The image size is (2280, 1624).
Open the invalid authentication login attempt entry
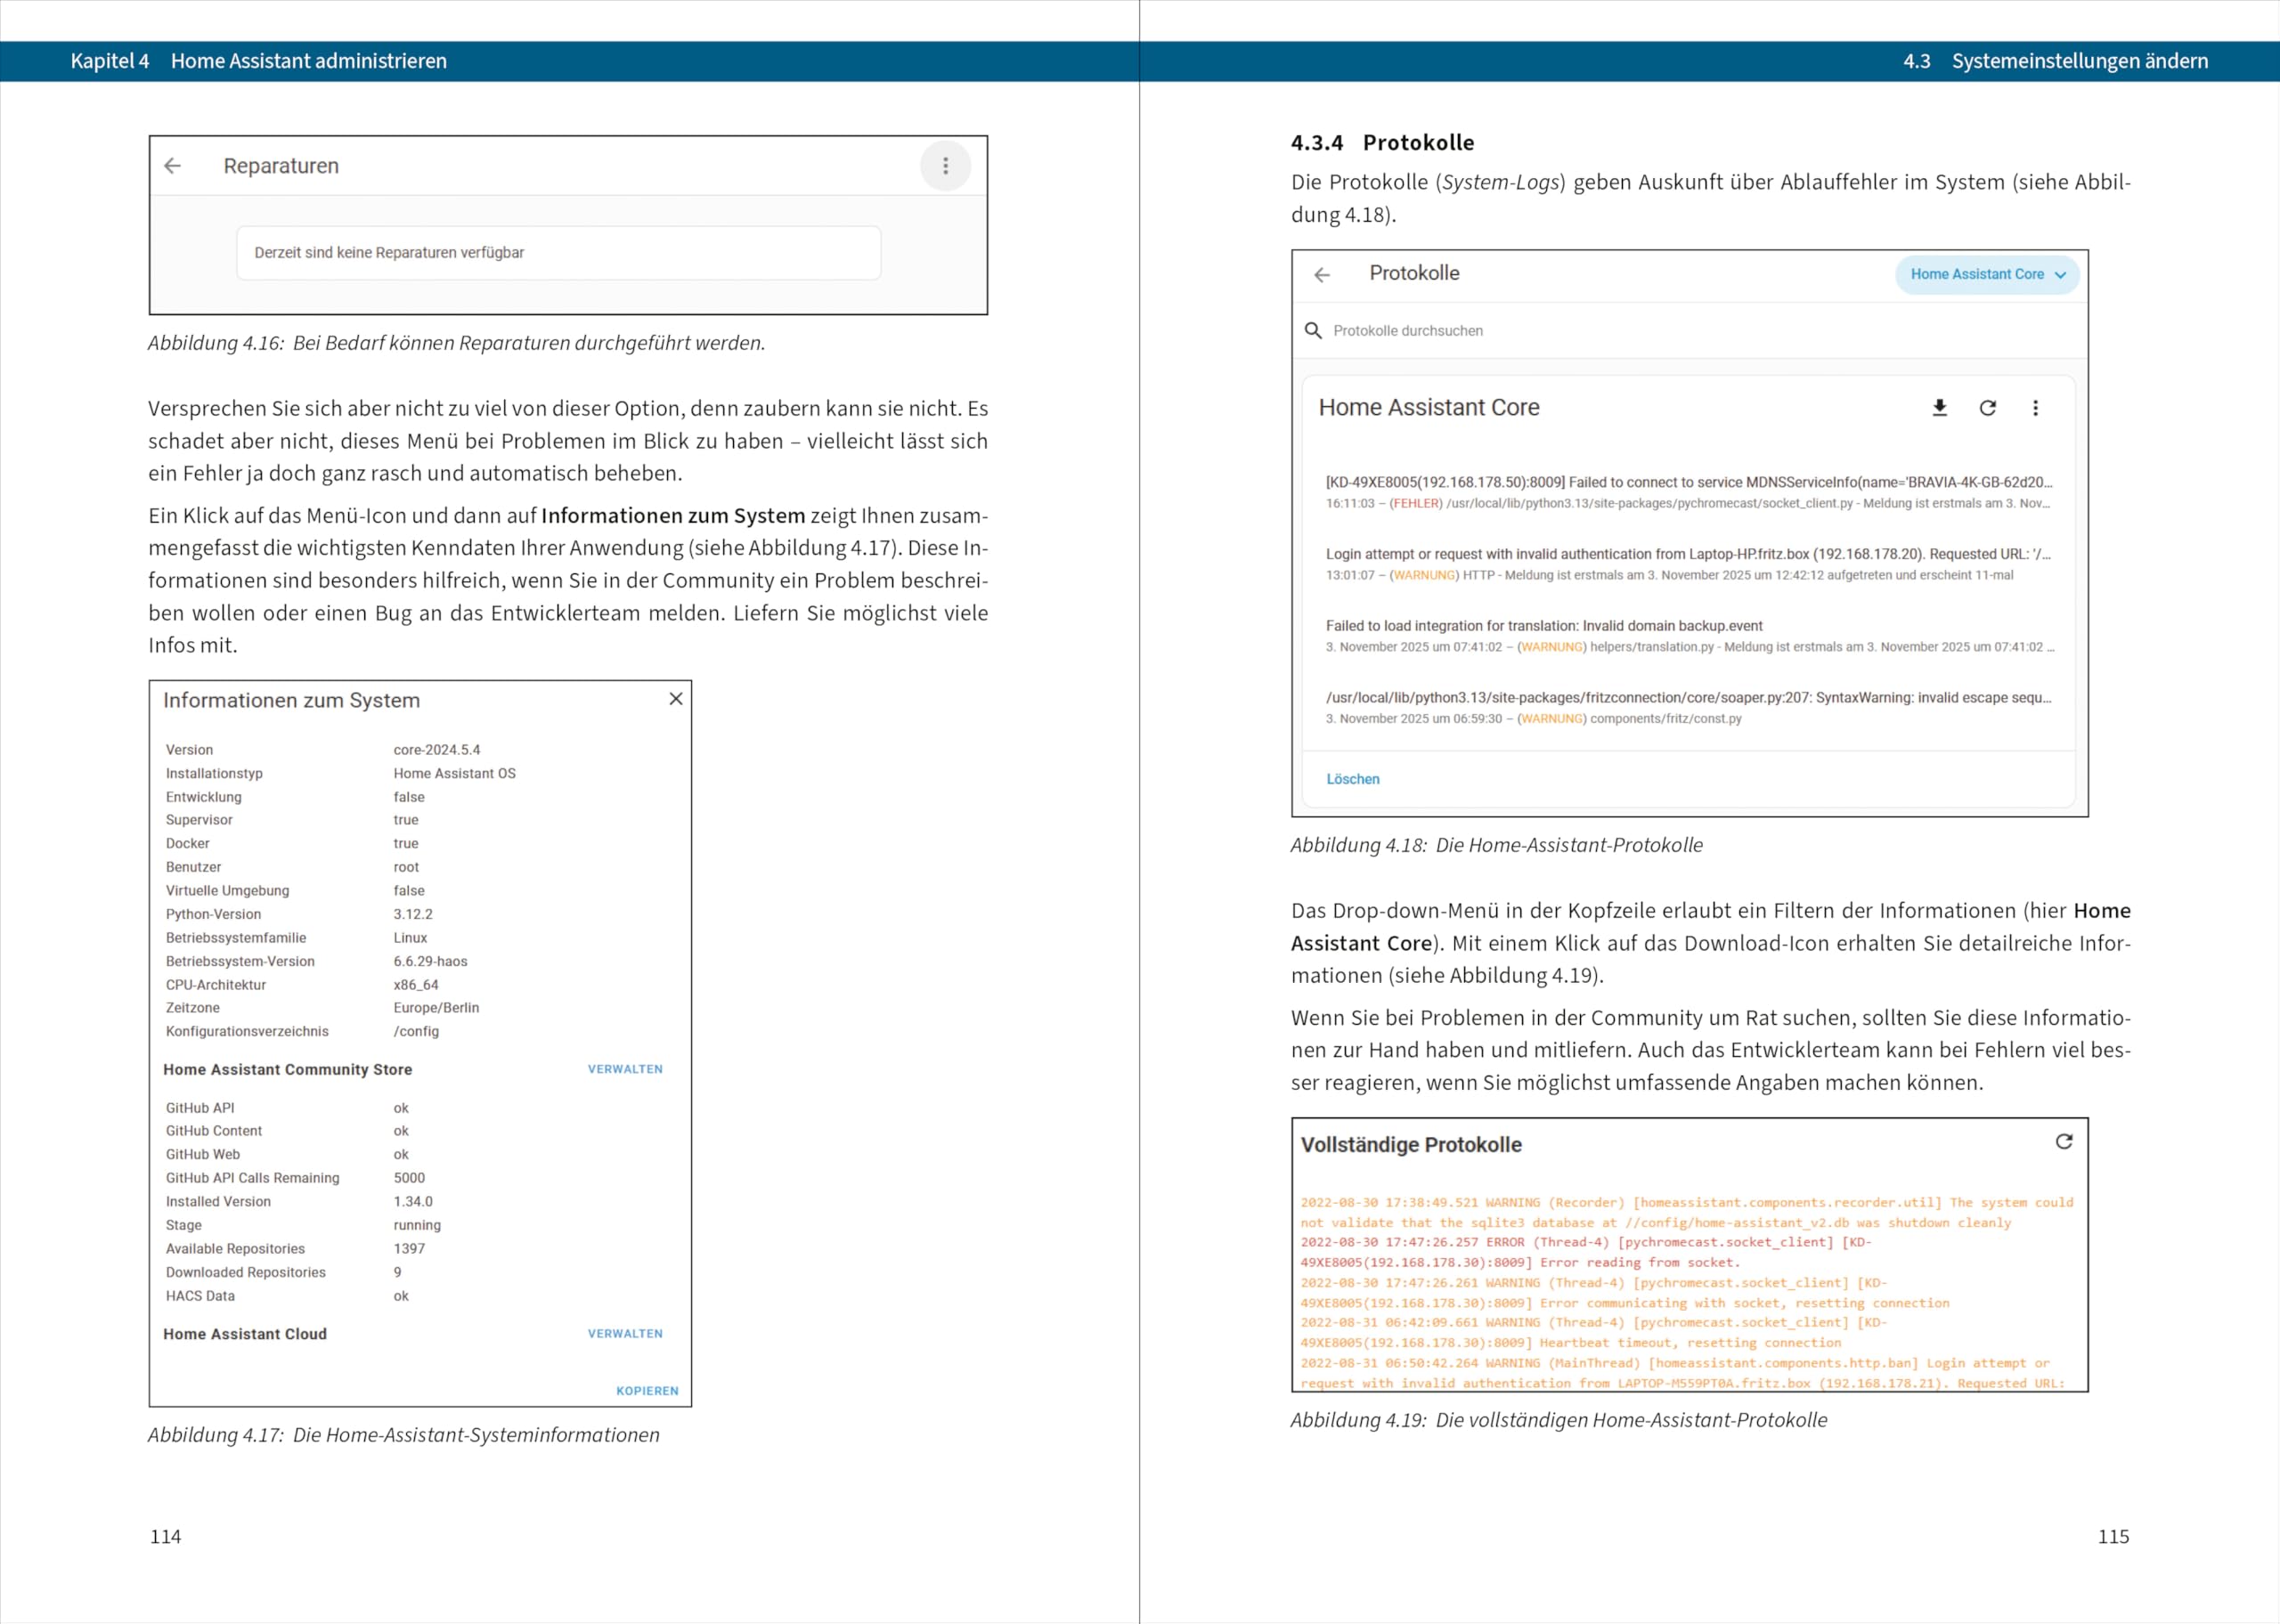pos(1689,564)
